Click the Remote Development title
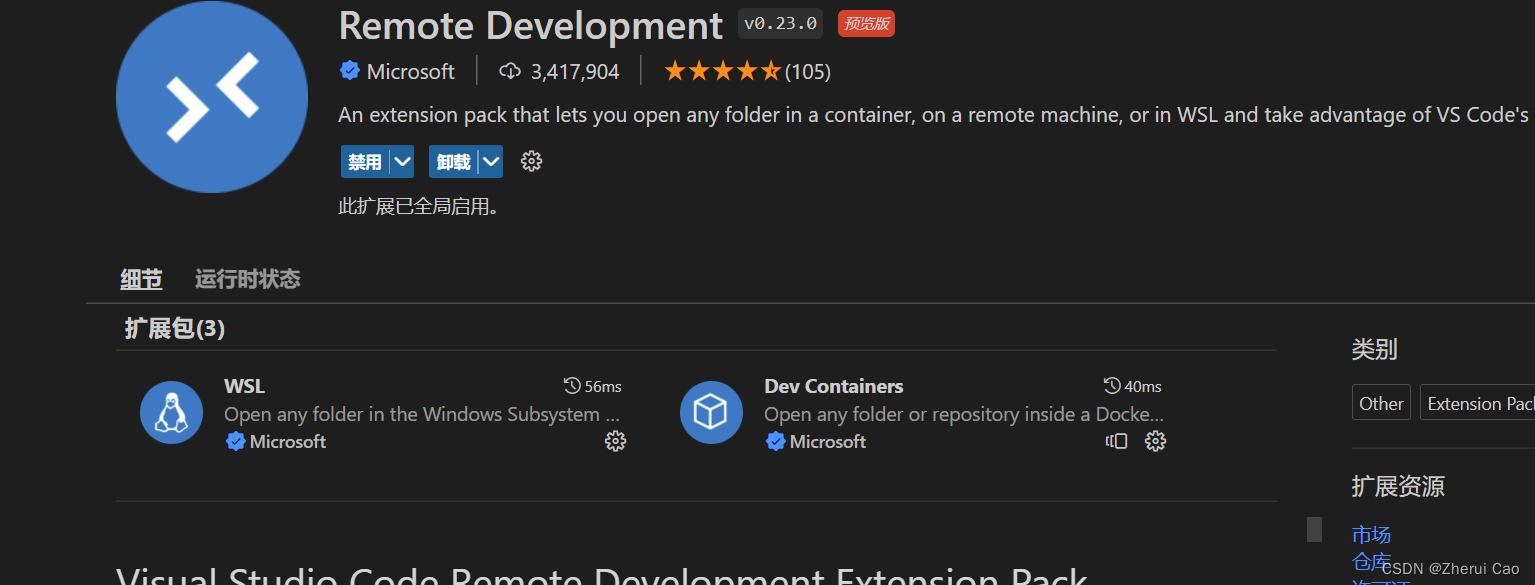The width and height of the screenshot is (1535, 585). [531, 25]
